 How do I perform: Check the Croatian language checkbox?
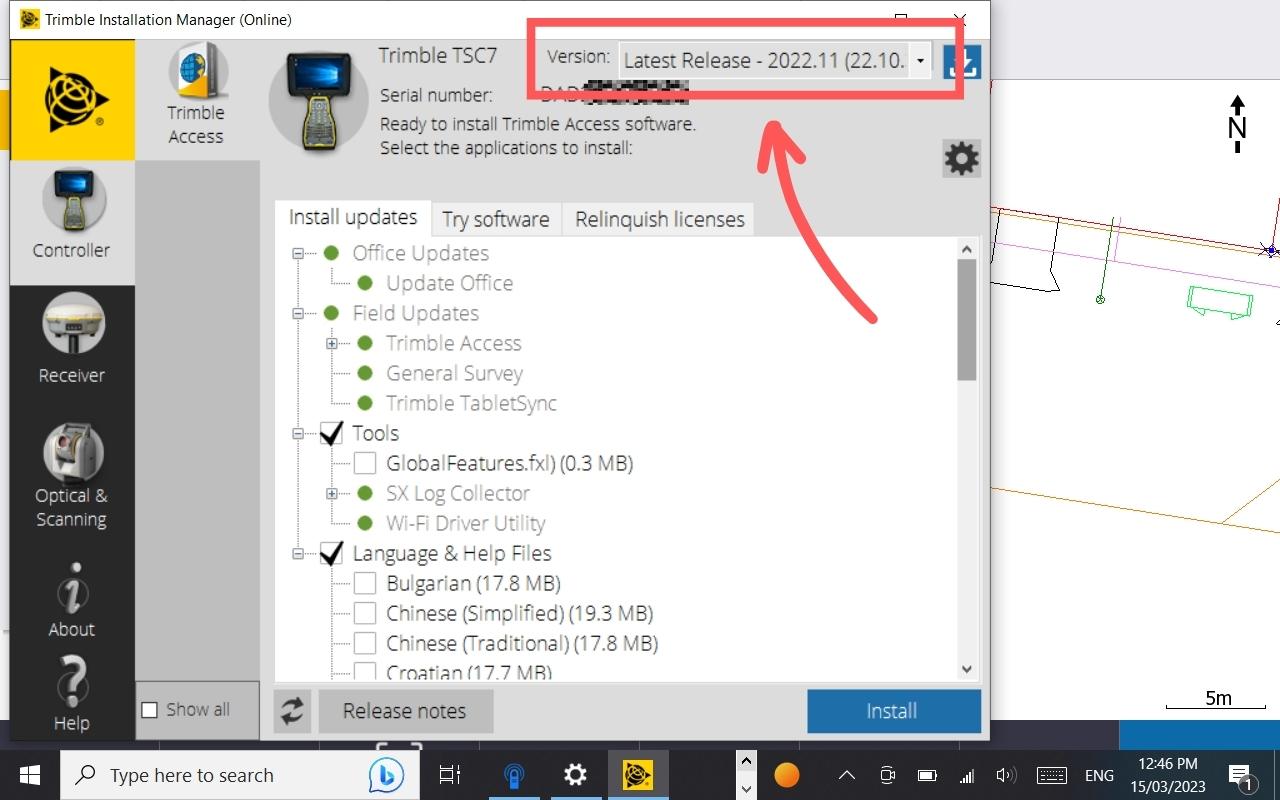point(365,672)
